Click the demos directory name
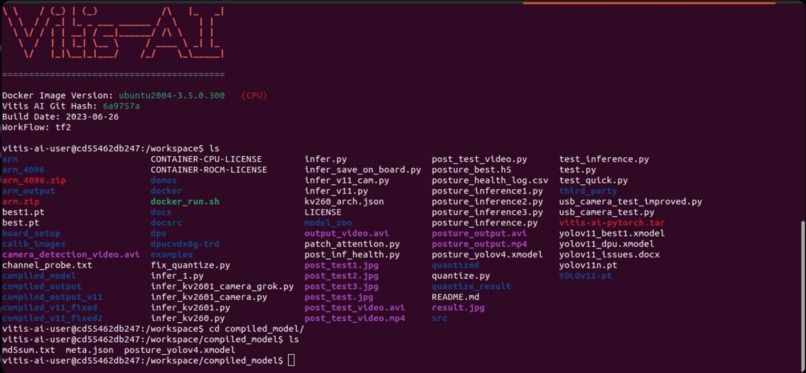806x373 pixels. tap(163, 180)
